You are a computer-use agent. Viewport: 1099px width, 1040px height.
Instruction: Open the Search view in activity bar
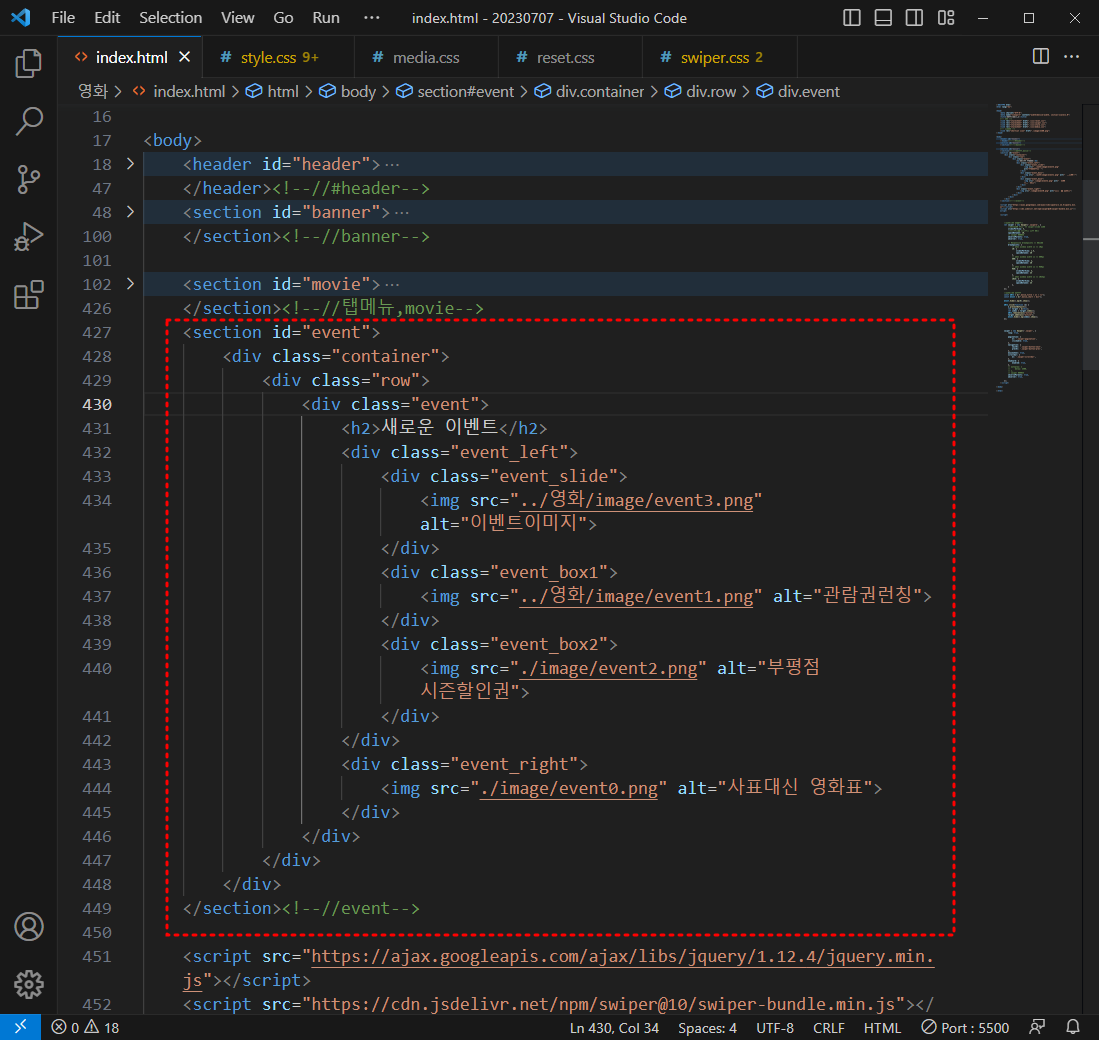[28, 121]
